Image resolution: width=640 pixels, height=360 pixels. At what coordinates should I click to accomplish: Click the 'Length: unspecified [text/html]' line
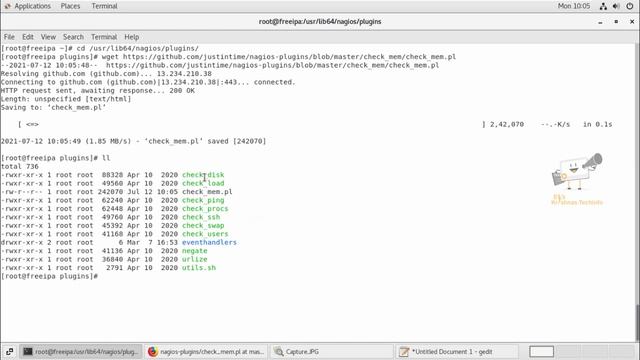coord(66,99)
